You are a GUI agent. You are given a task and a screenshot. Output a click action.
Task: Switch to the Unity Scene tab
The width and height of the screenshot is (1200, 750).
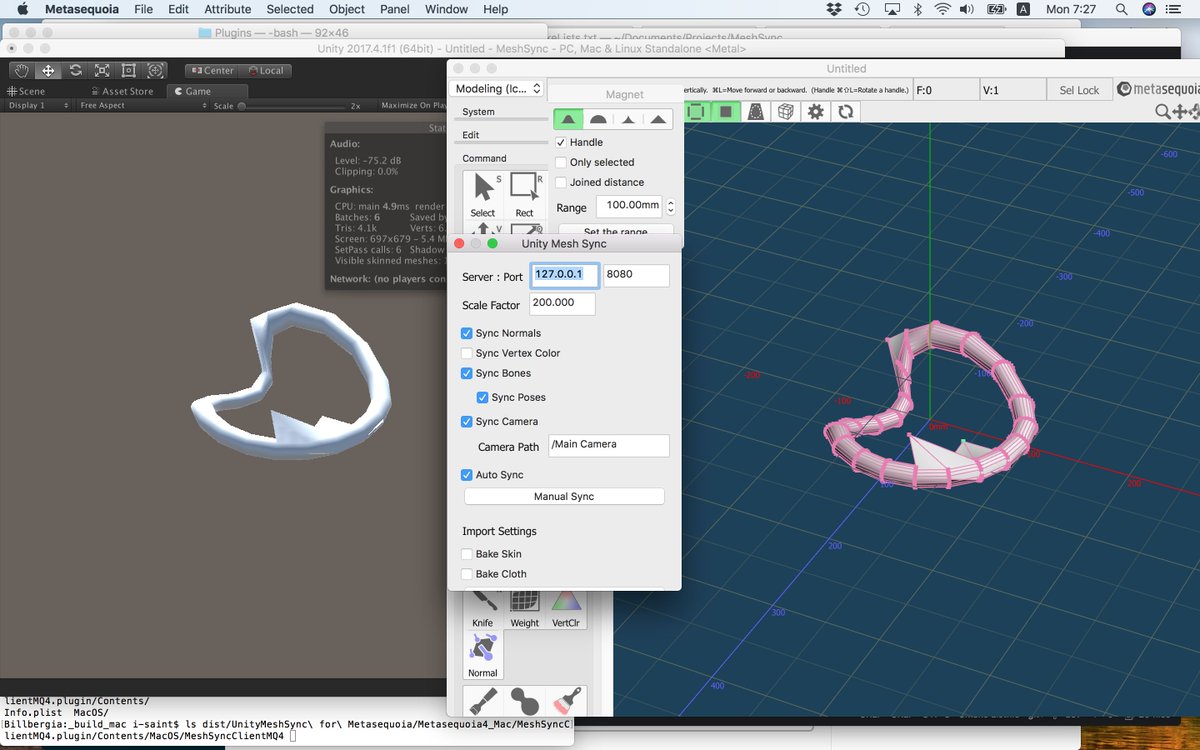click(26, 91)
